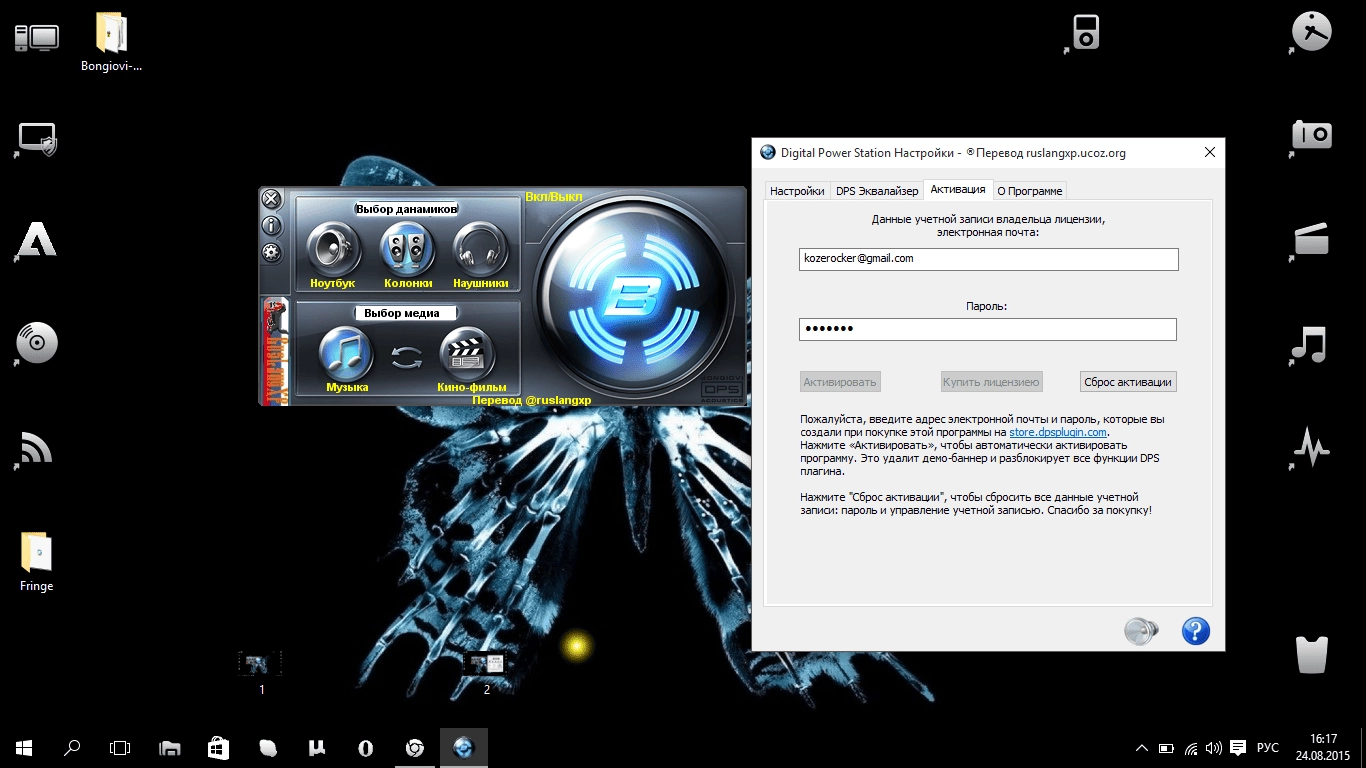Select the Колонки speakers option
The height and width of the screenshot is (768, 1366).
click(x=408, y=248)
